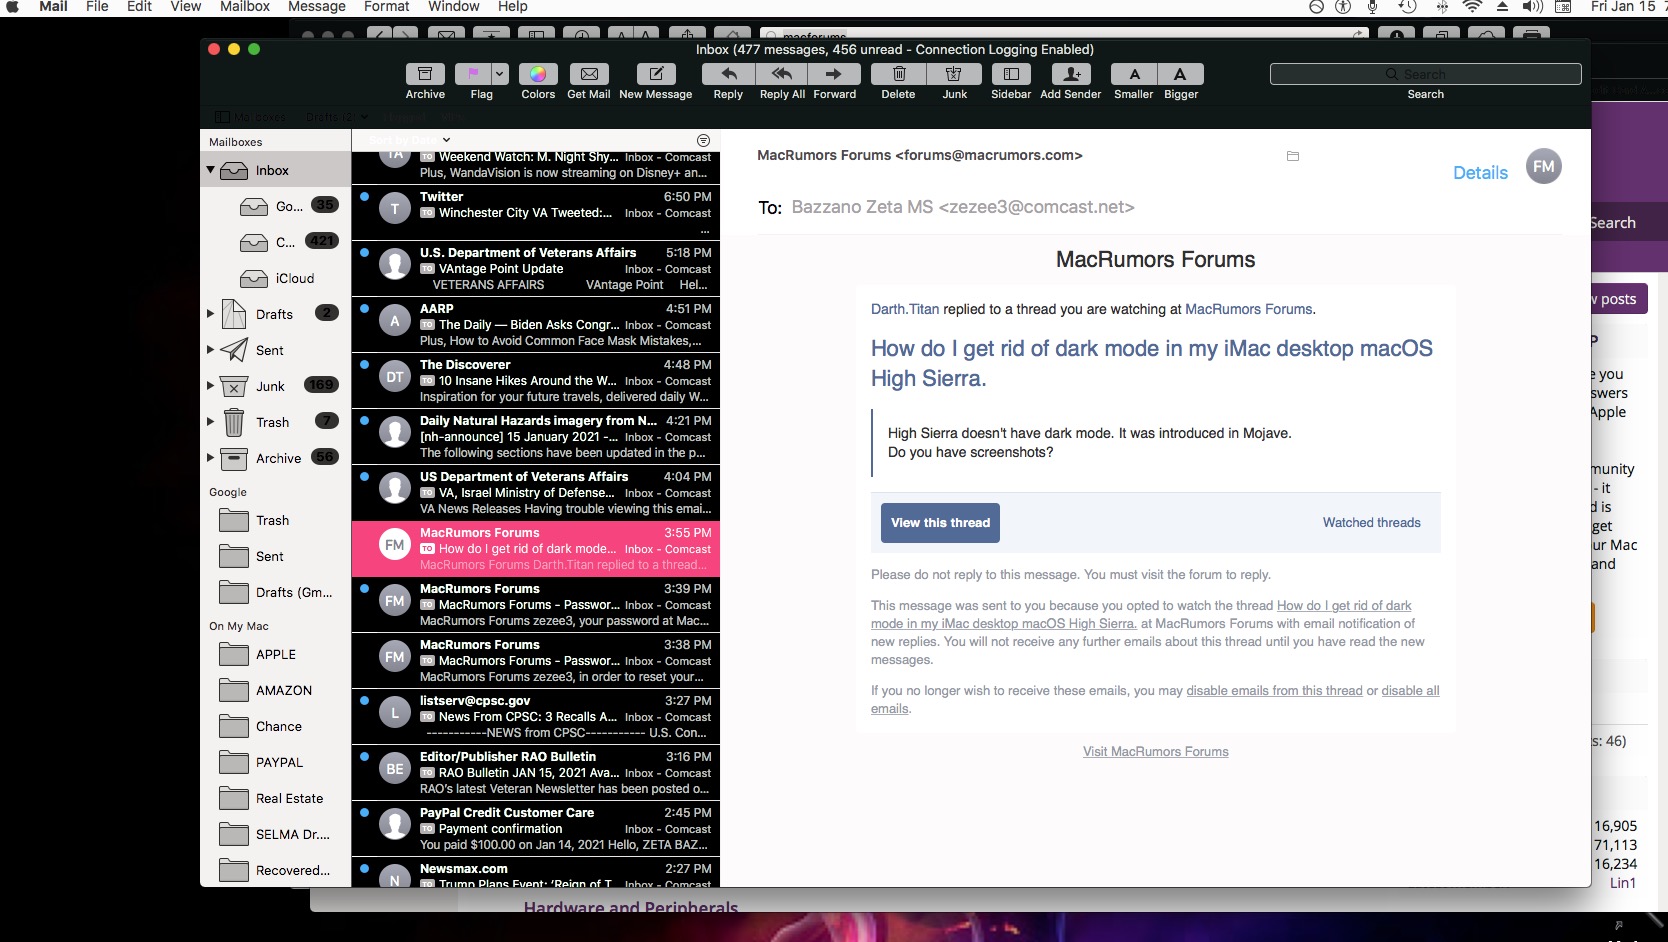Open the AMAZON folder

click(276, 690)
